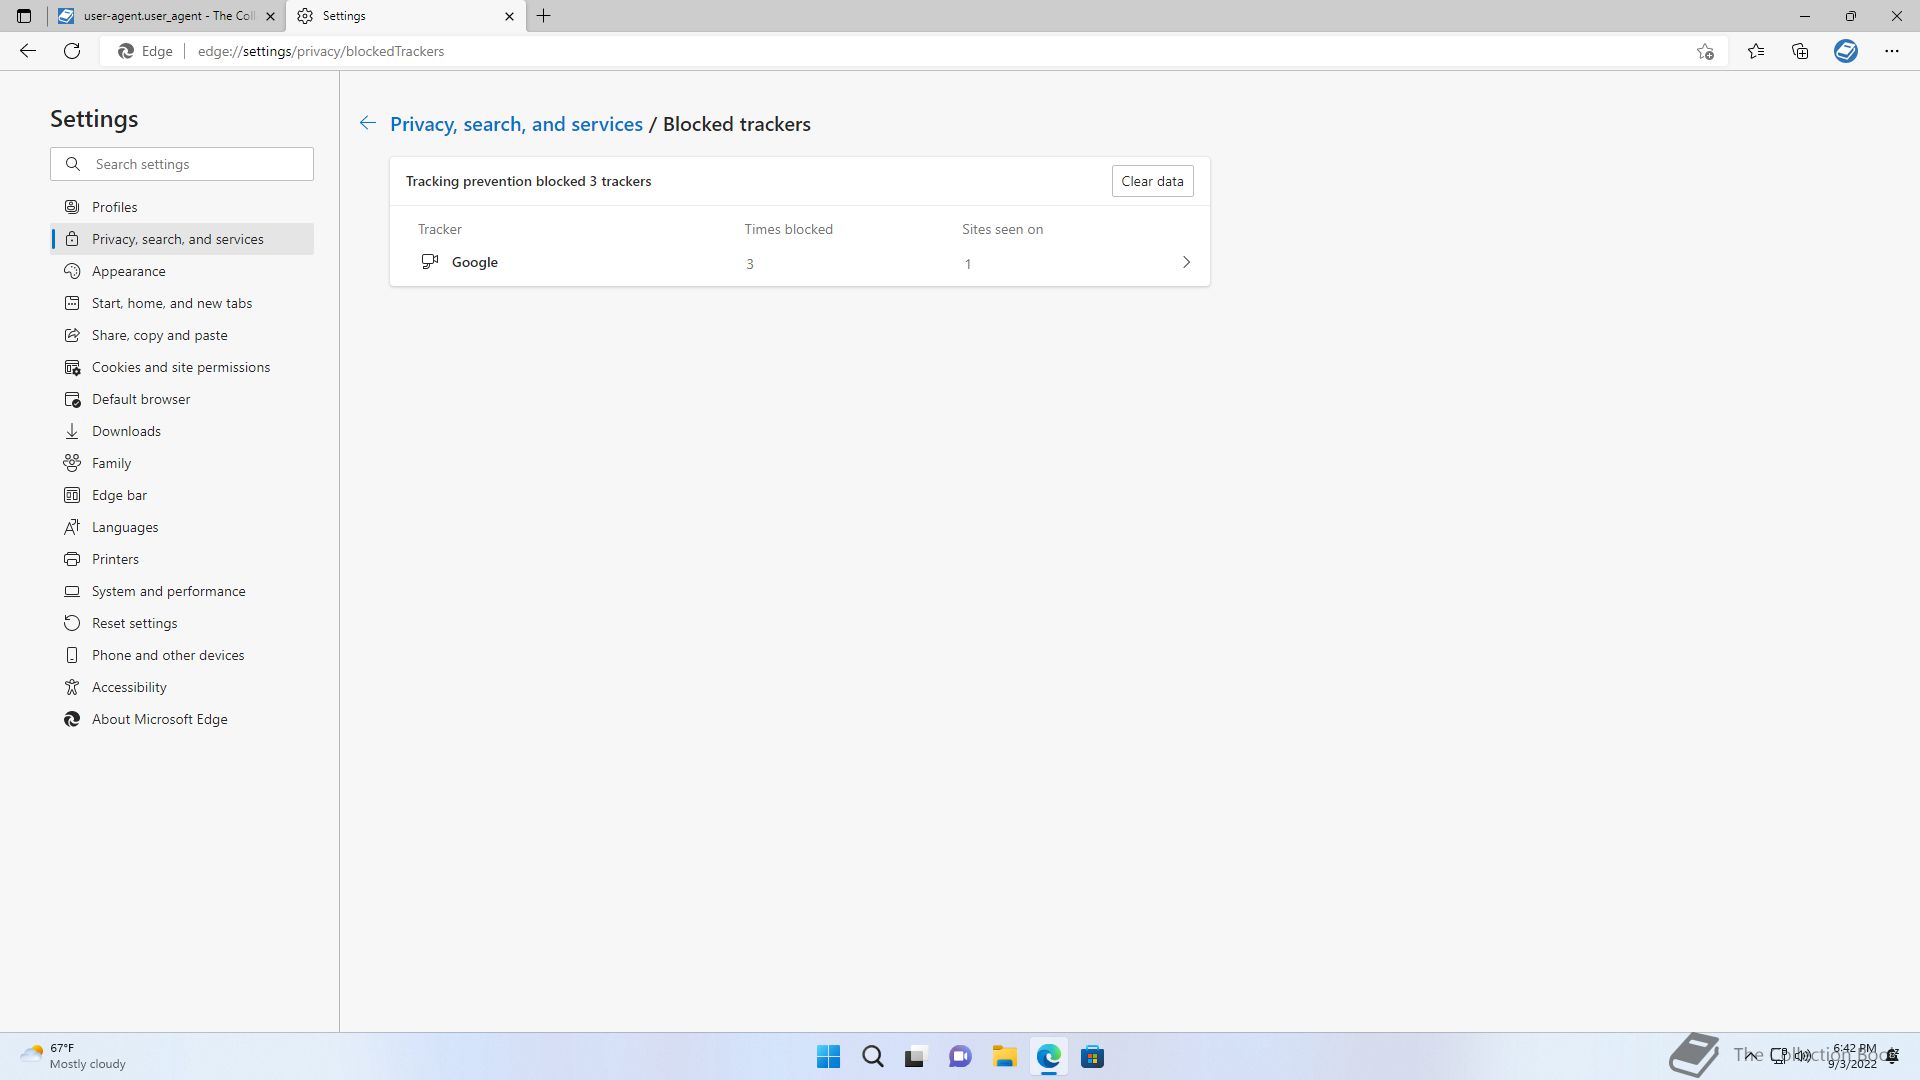The height and width of the screenshot is (1080, 1920).
Task: Open Default browser settings
Action: click(182, 399)
